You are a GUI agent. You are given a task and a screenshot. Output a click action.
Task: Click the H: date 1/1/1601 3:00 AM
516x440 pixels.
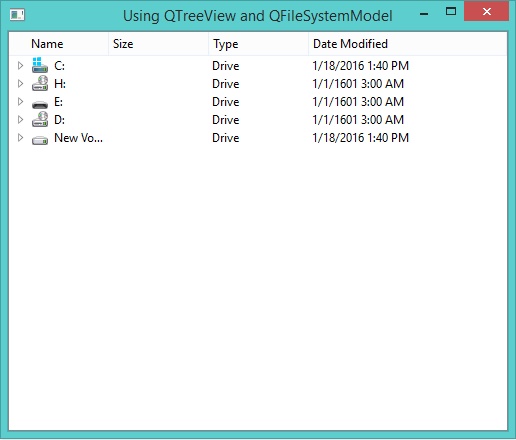tap(358, 84)
